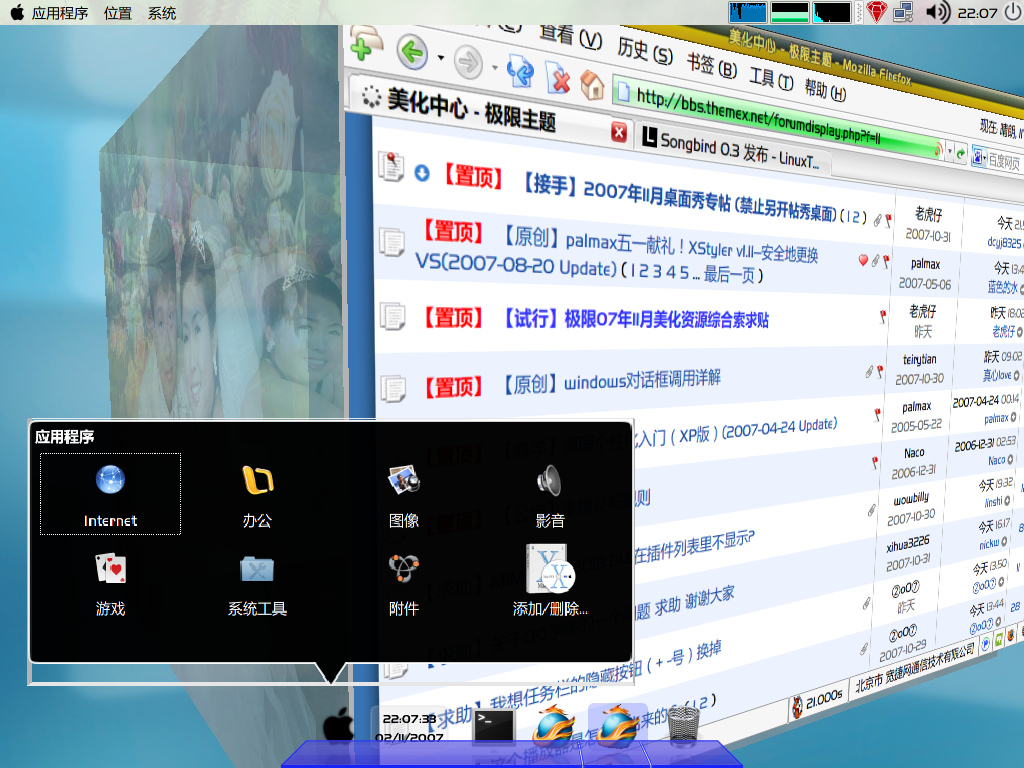This screenshot has width=1024, height=768.
Task: Jump to 最后一页 of the XStyler thread
Action: point(727,274)
